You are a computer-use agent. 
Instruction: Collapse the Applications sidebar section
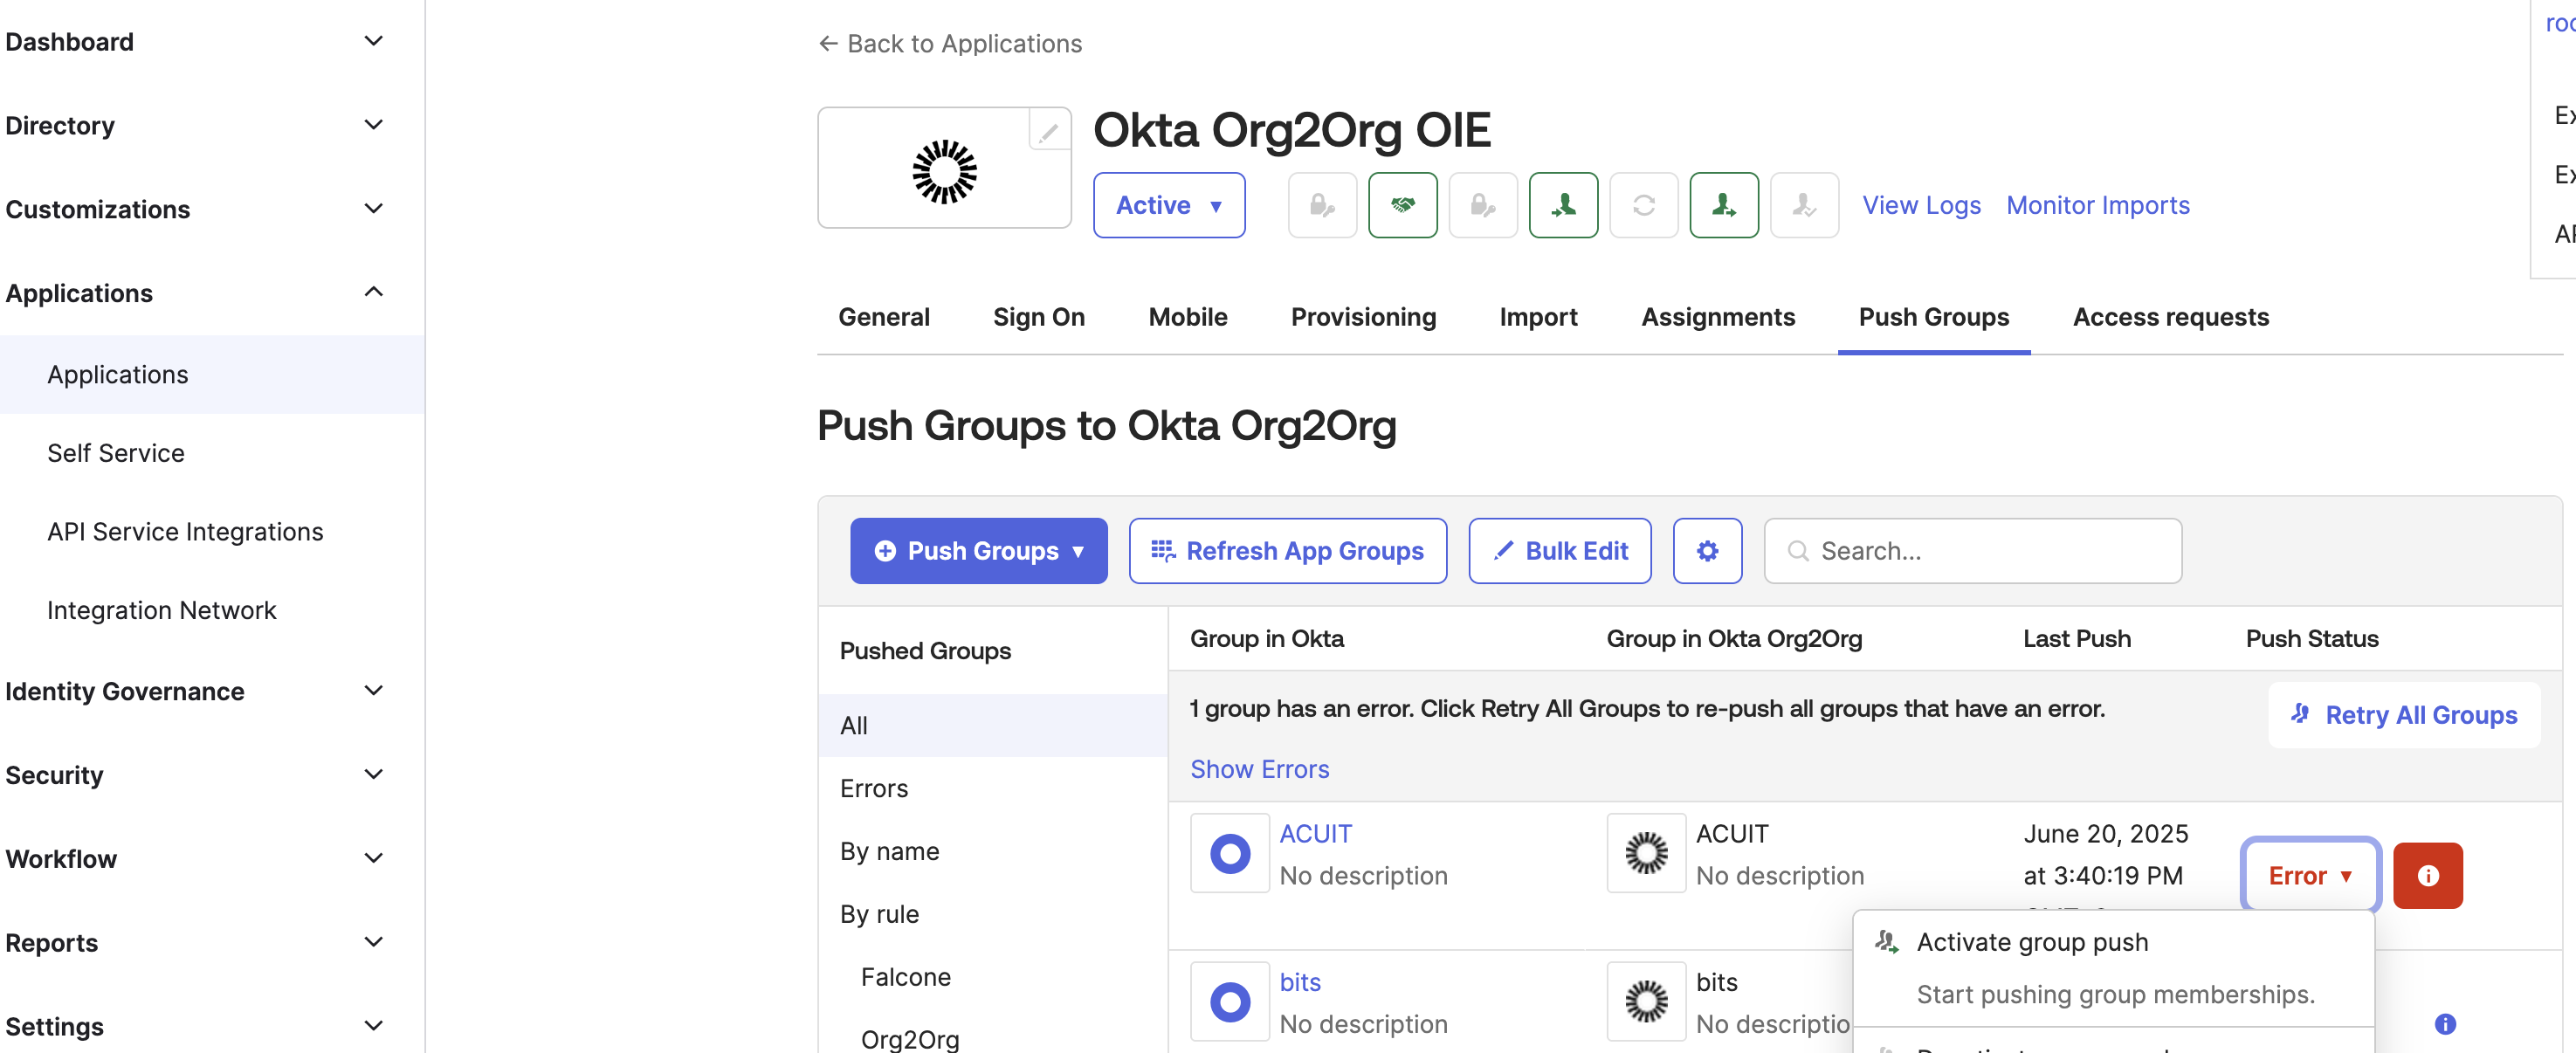[x=373, y=292]
